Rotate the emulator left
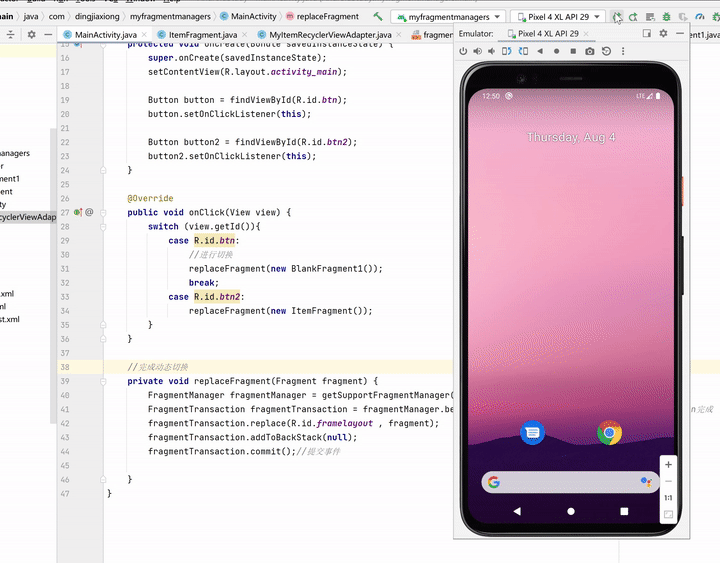Image resolution: width=720 pixels, height=563 pixels. (509, 51)
